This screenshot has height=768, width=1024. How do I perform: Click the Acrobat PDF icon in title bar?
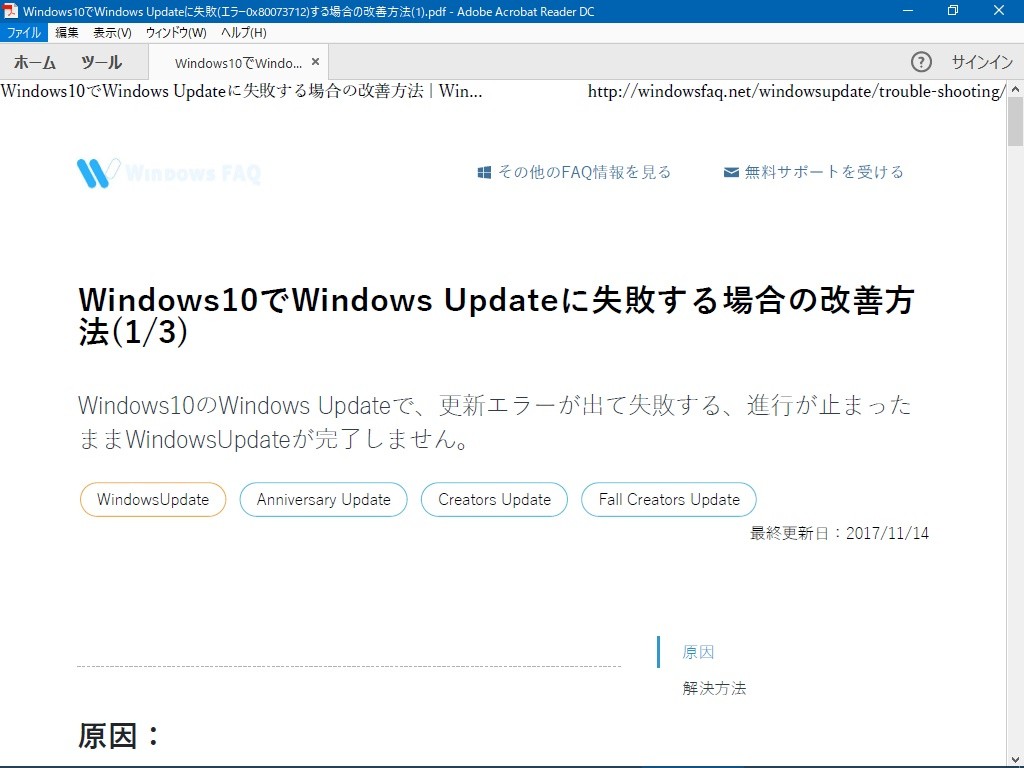pyautogui.click(x=10, y=11)
